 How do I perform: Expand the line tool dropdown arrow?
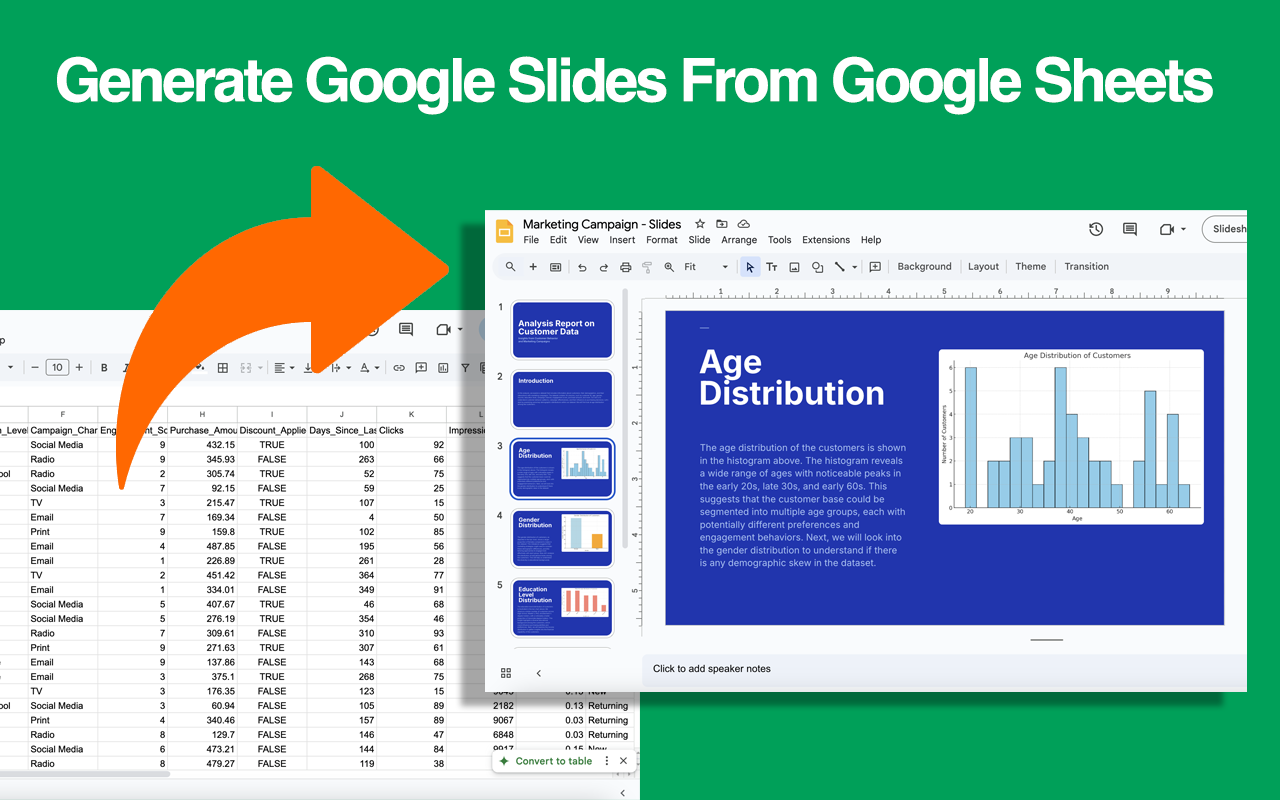point(855,268)
